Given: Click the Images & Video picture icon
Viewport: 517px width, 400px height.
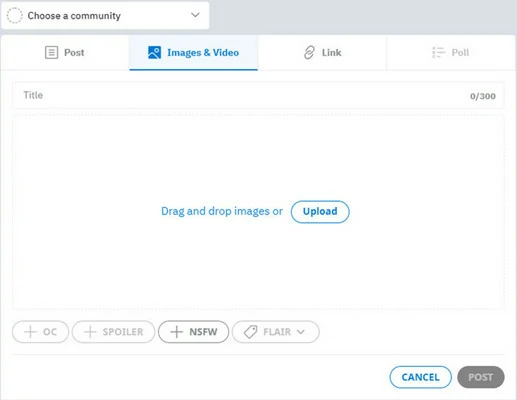Looking at the screenshot, I should coord(154,53).
